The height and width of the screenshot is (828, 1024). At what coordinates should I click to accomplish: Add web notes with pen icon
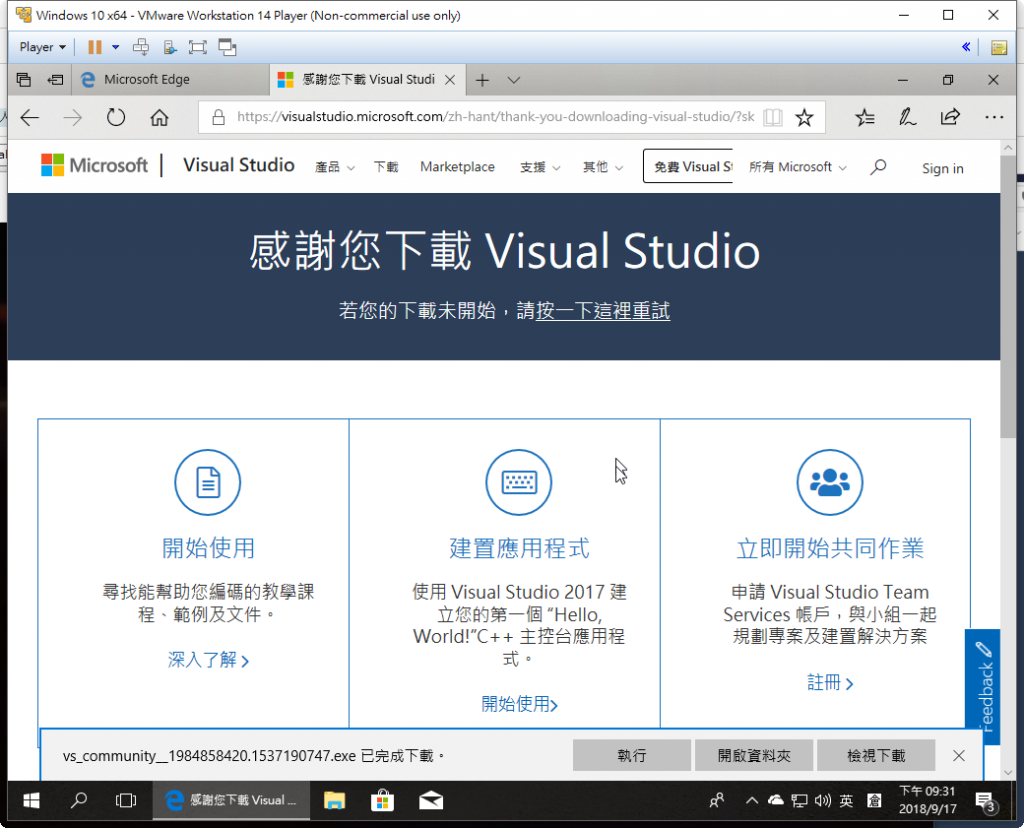(x=907, y=118)
